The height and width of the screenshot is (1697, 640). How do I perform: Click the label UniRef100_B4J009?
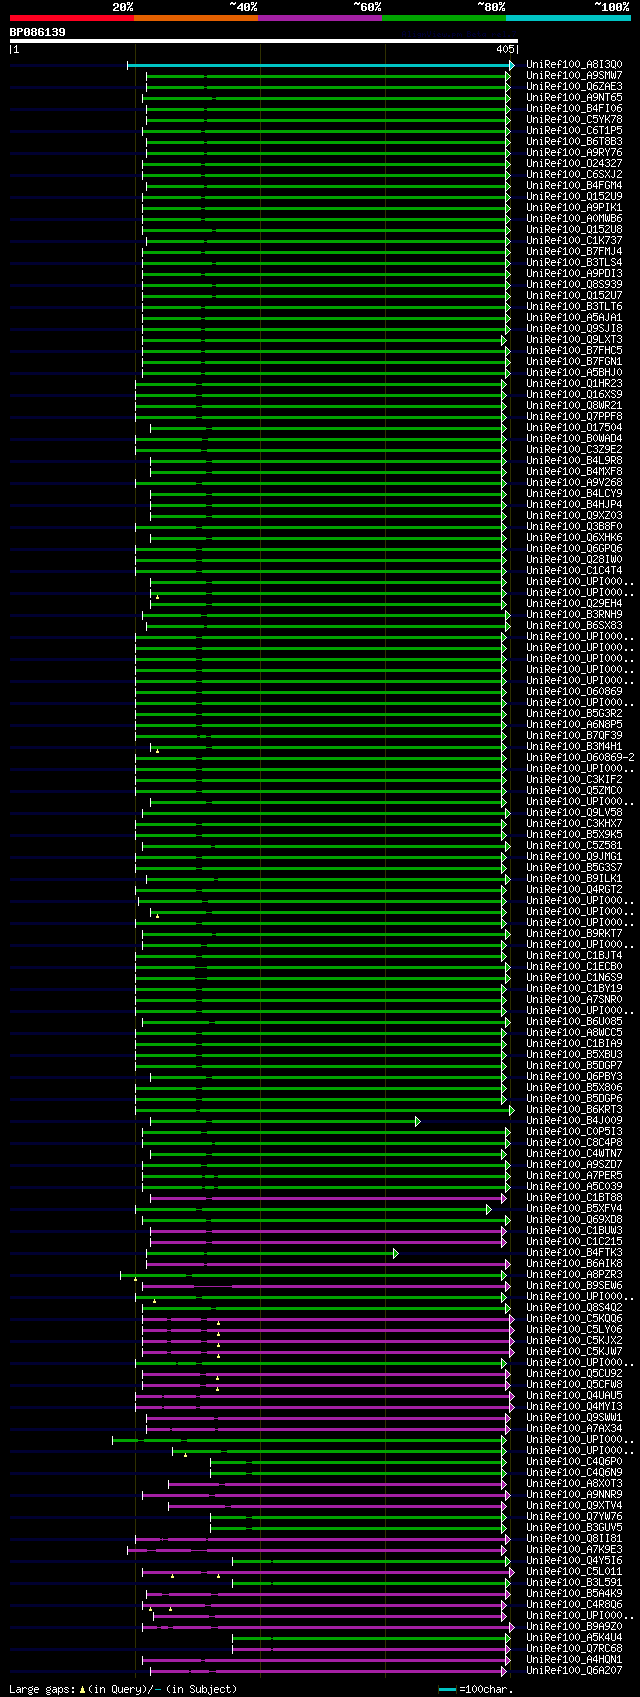574,1121
